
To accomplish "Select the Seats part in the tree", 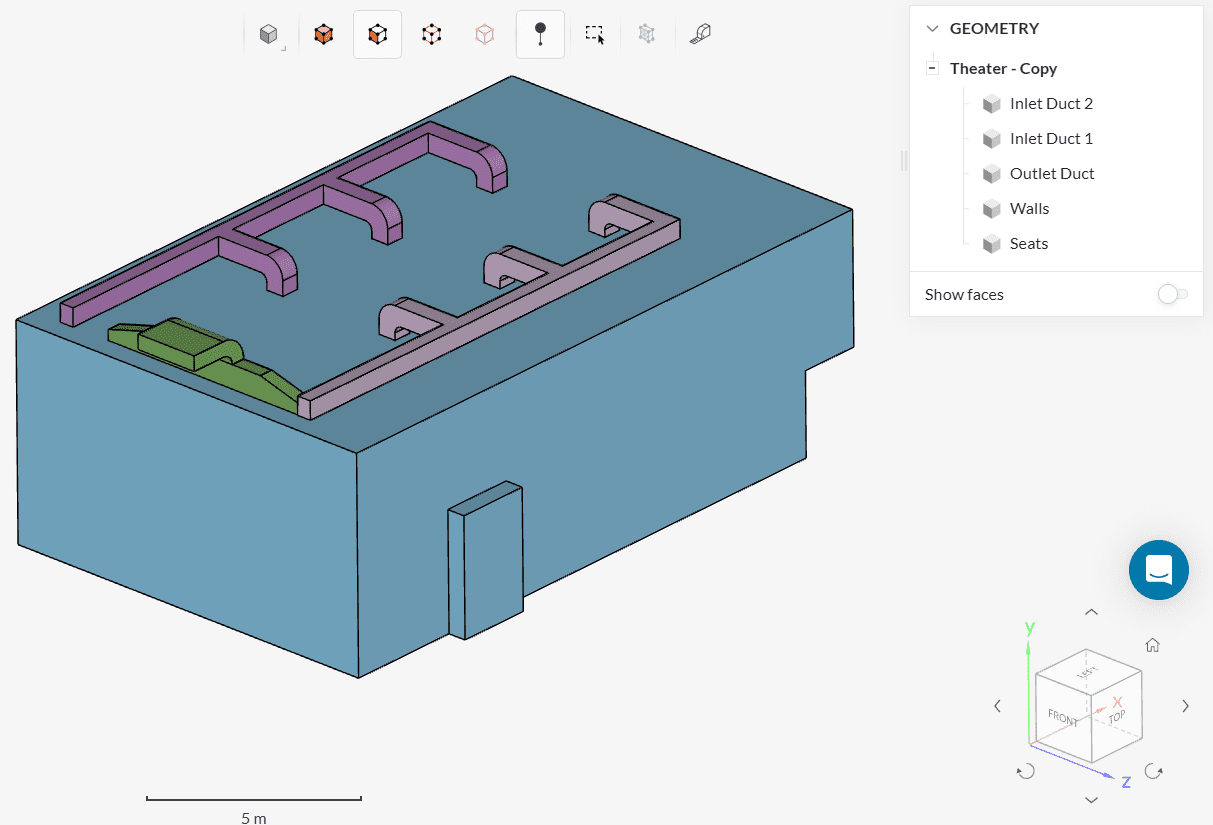I will click(x=1028, y=244).
